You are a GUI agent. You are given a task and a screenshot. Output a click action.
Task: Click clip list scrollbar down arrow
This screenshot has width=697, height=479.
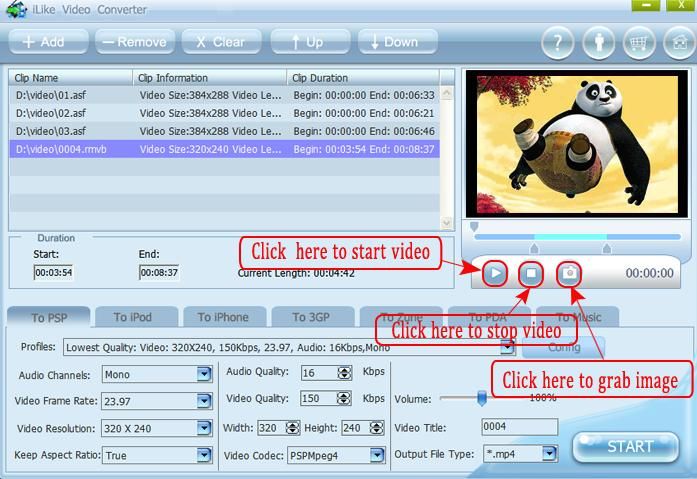447,222
